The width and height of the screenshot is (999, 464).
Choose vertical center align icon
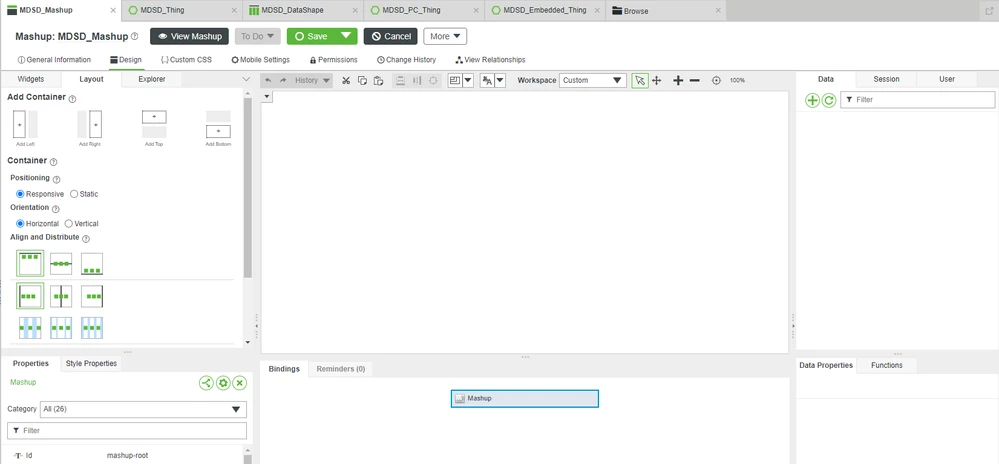61,263
